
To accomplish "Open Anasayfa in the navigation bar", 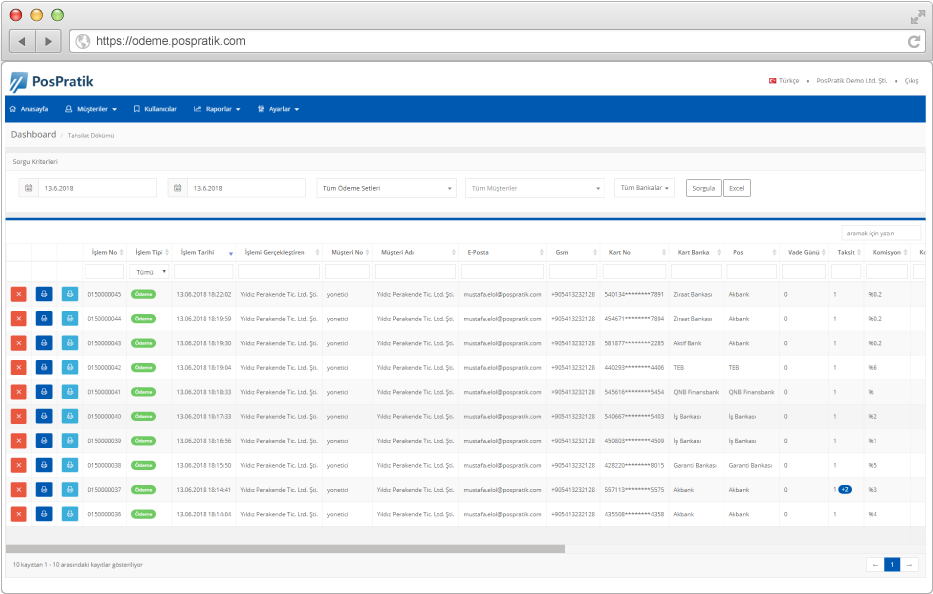I will (x=29, y=109).
